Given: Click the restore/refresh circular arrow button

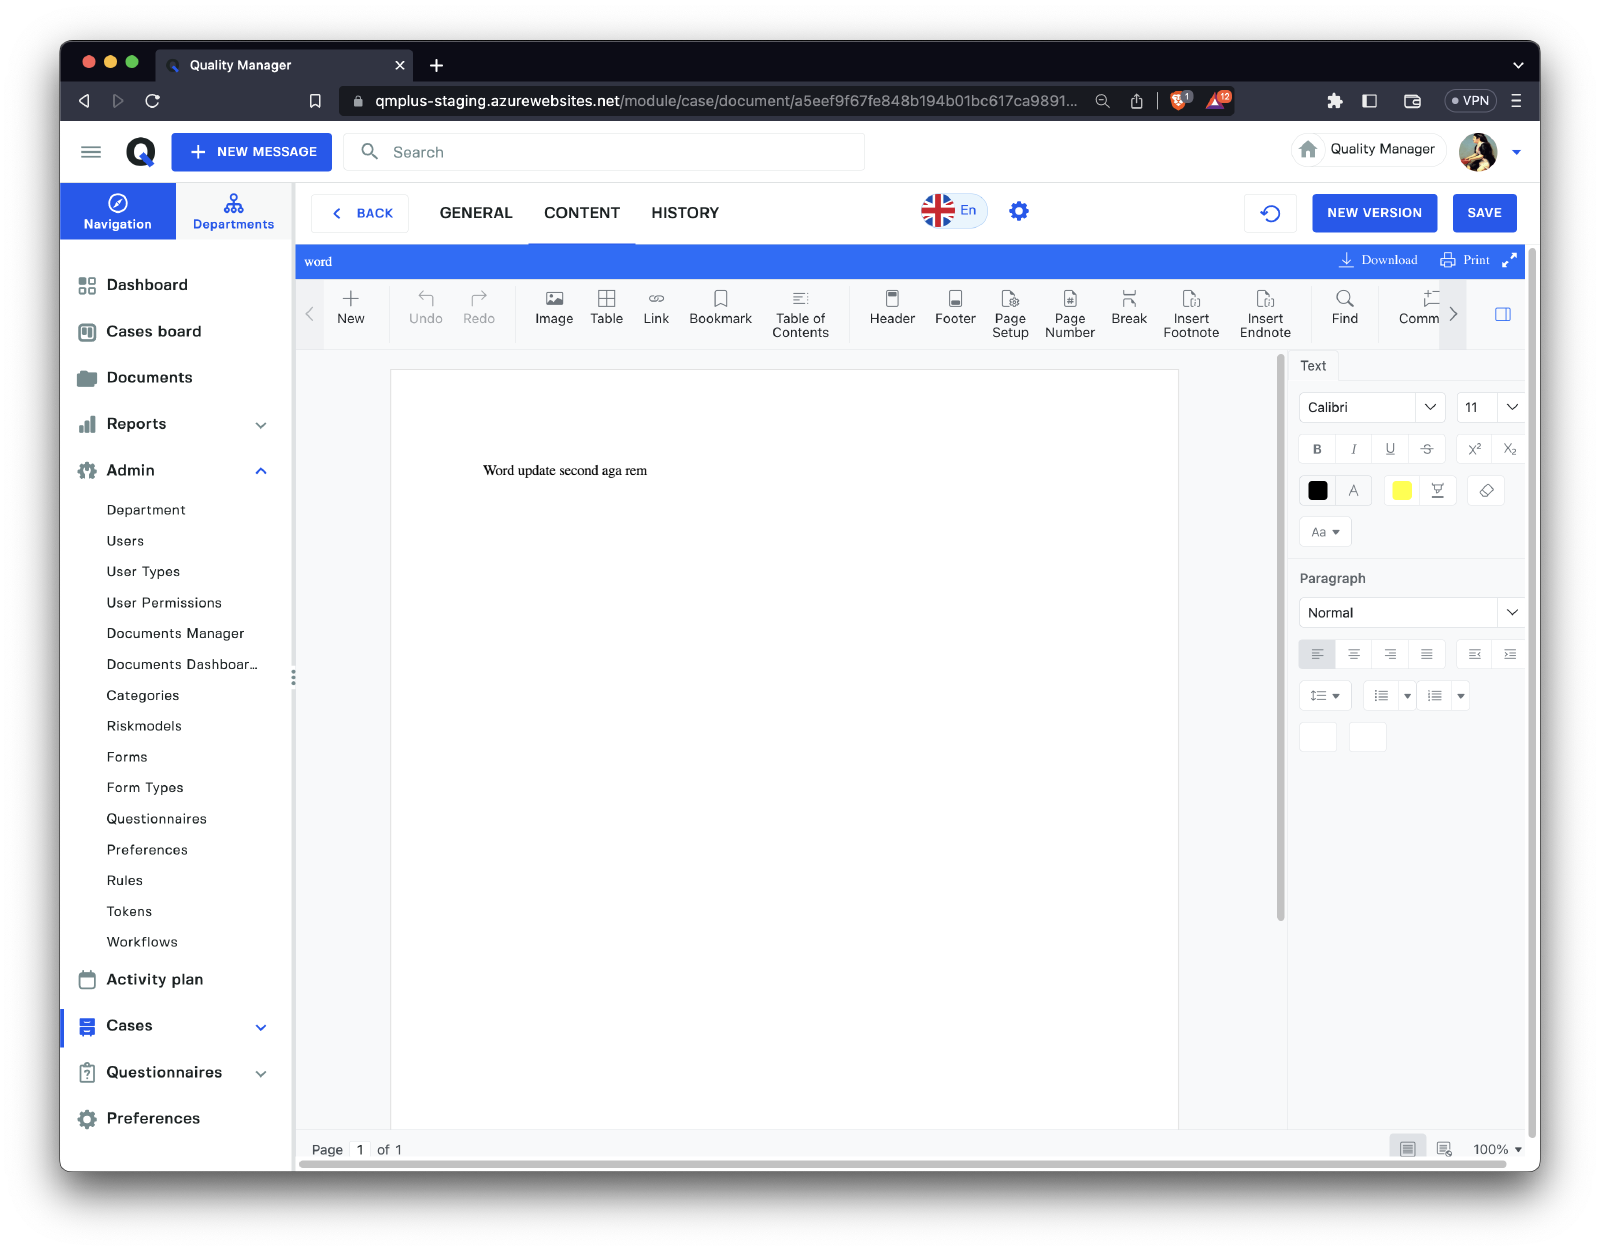Looking at the screenshot, I should [1270, 213].
